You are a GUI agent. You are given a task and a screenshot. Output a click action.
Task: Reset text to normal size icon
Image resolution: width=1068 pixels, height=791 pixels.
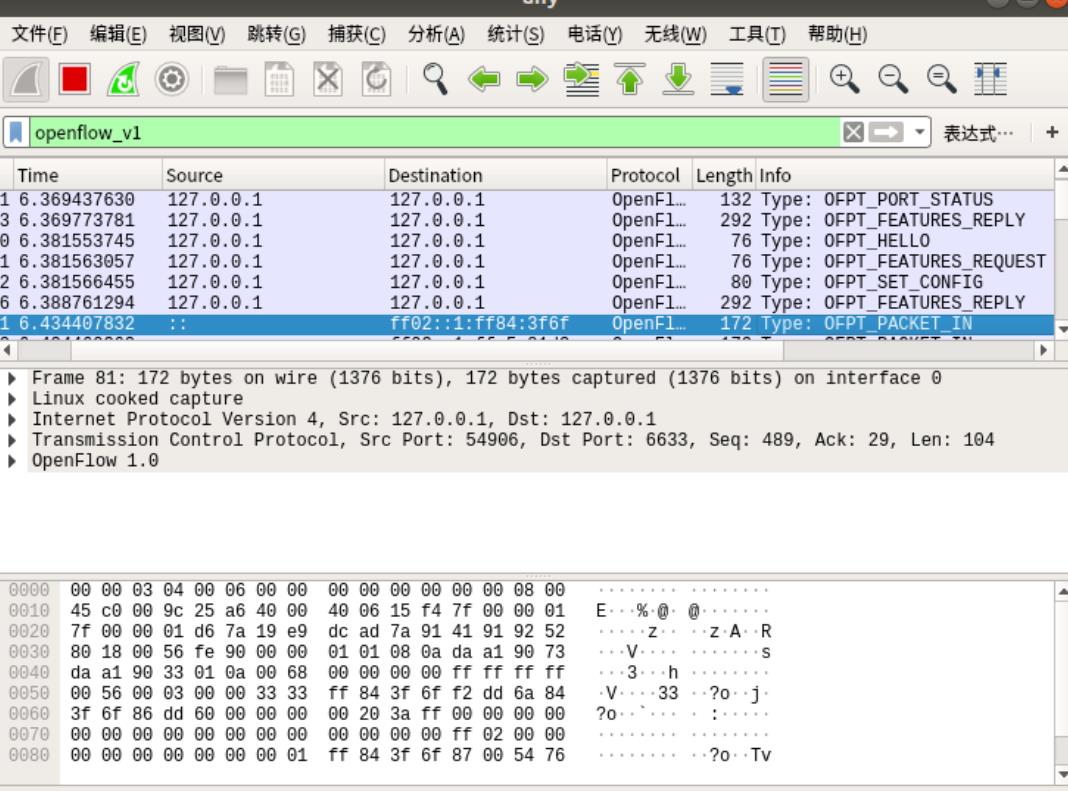click(x=941, y=79)
